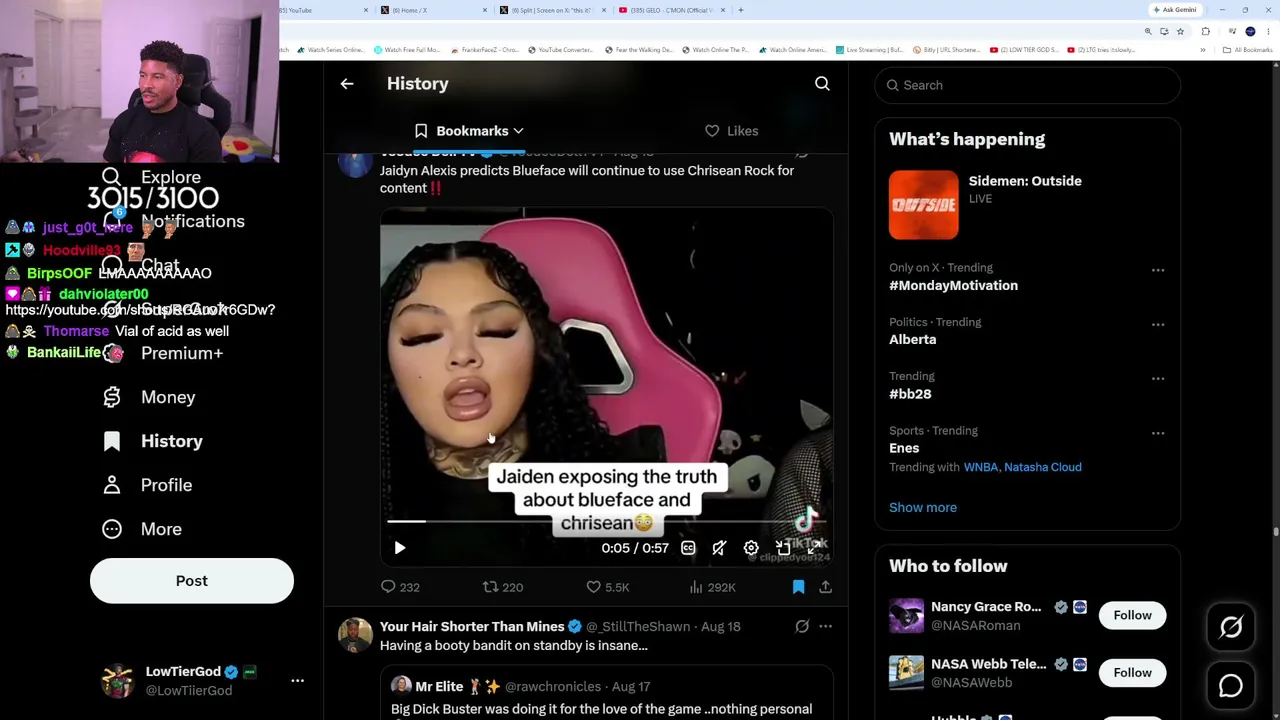Image resolution: width=1280 pixels, height=720 pixels.
Task: Open avatar of Your Hair Shorter Than Mines
Action: [x=355, y=635]
